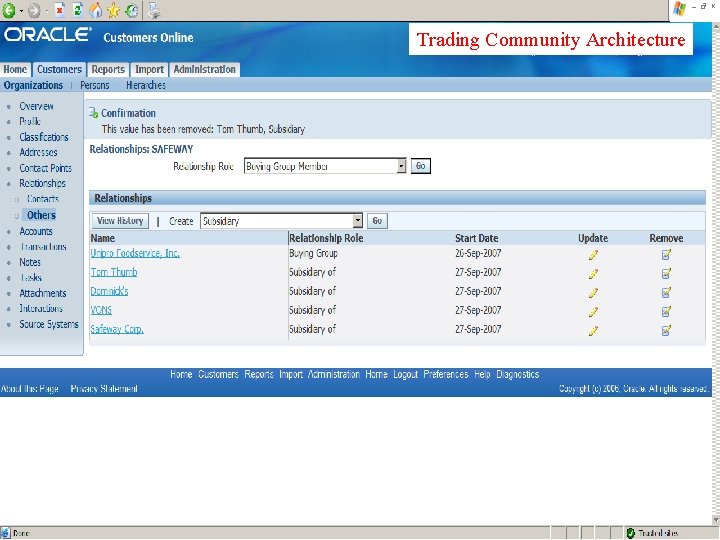Viewport: 720px width, 540px height.
Task: Open the VONS link
Action: 101,310
